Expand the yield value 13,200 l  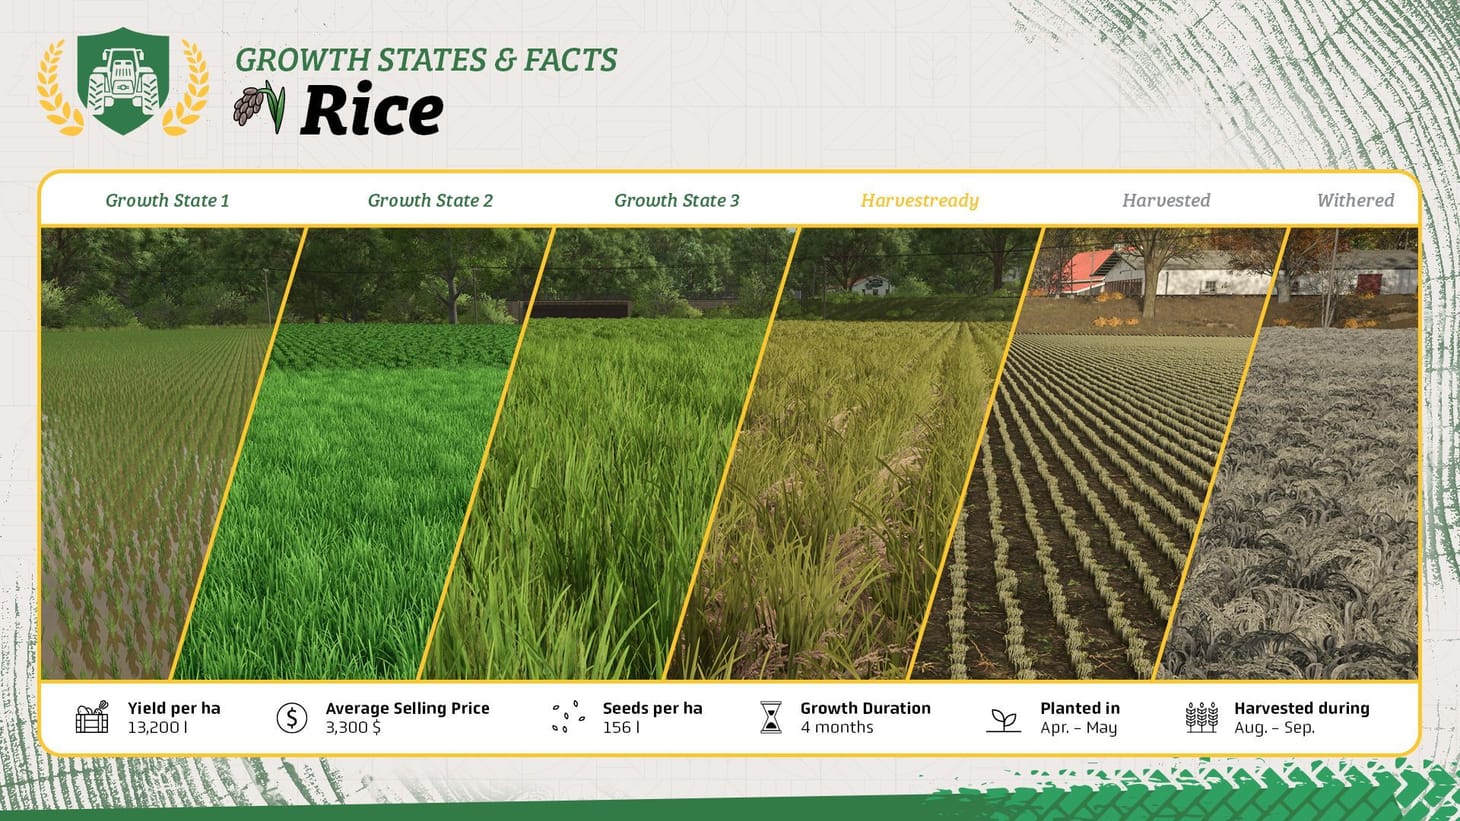pyautogui.click(x=160, y=728)
